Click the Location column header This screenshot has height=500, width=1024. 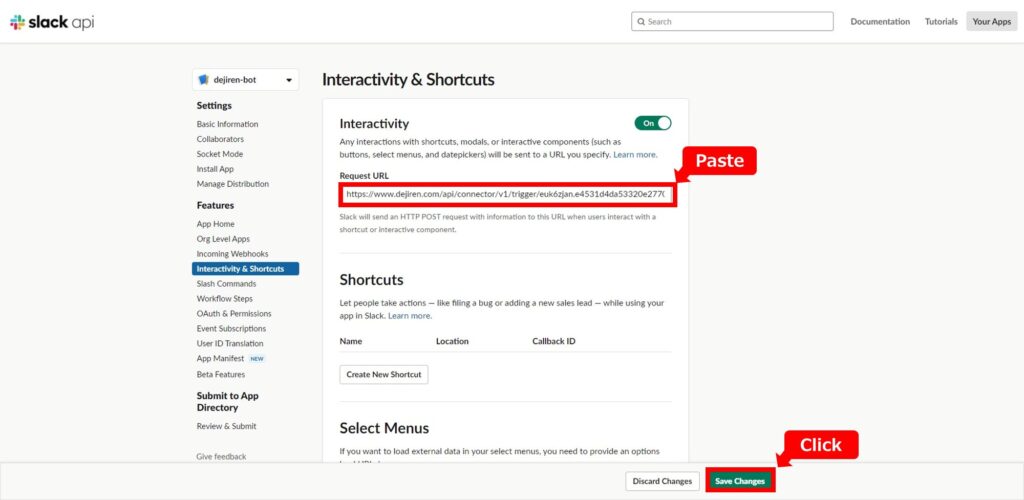[x=453, y=341]
